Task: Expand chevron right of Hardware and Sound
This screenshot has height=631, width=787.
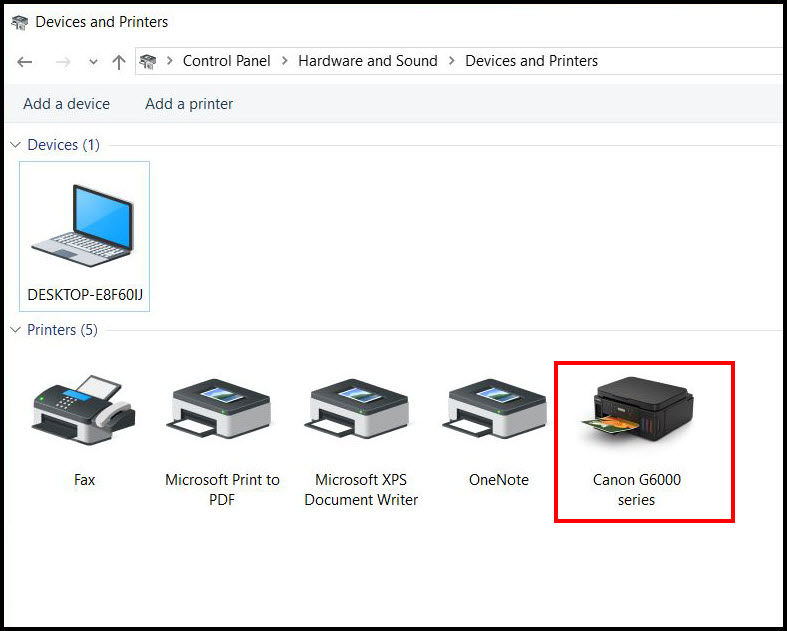Action: 452,61
